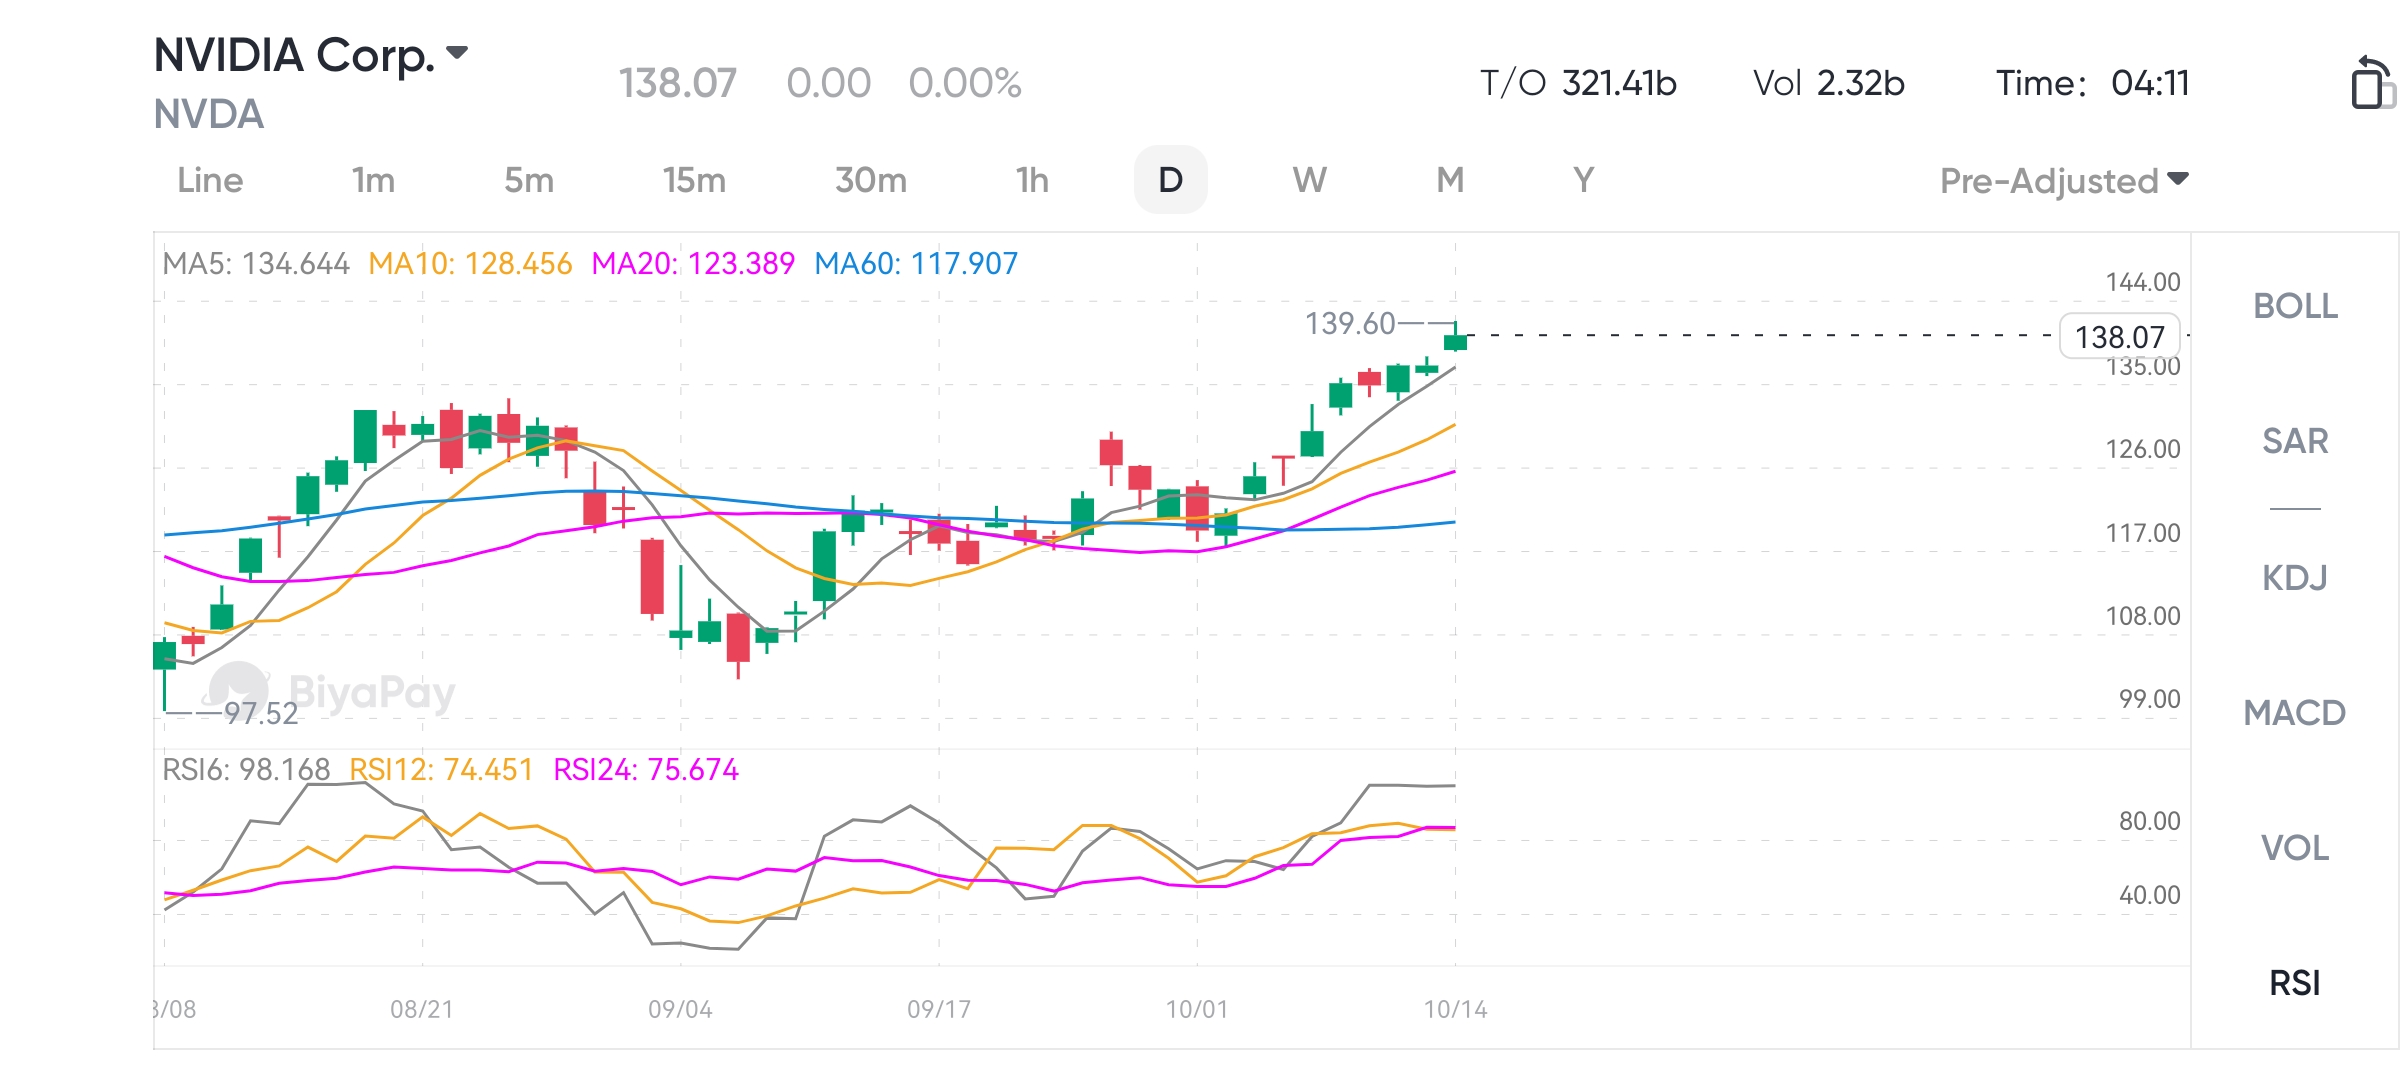Click the RSI12: 74.451 label
The image size is (2400, 1080).
point(441,770)
